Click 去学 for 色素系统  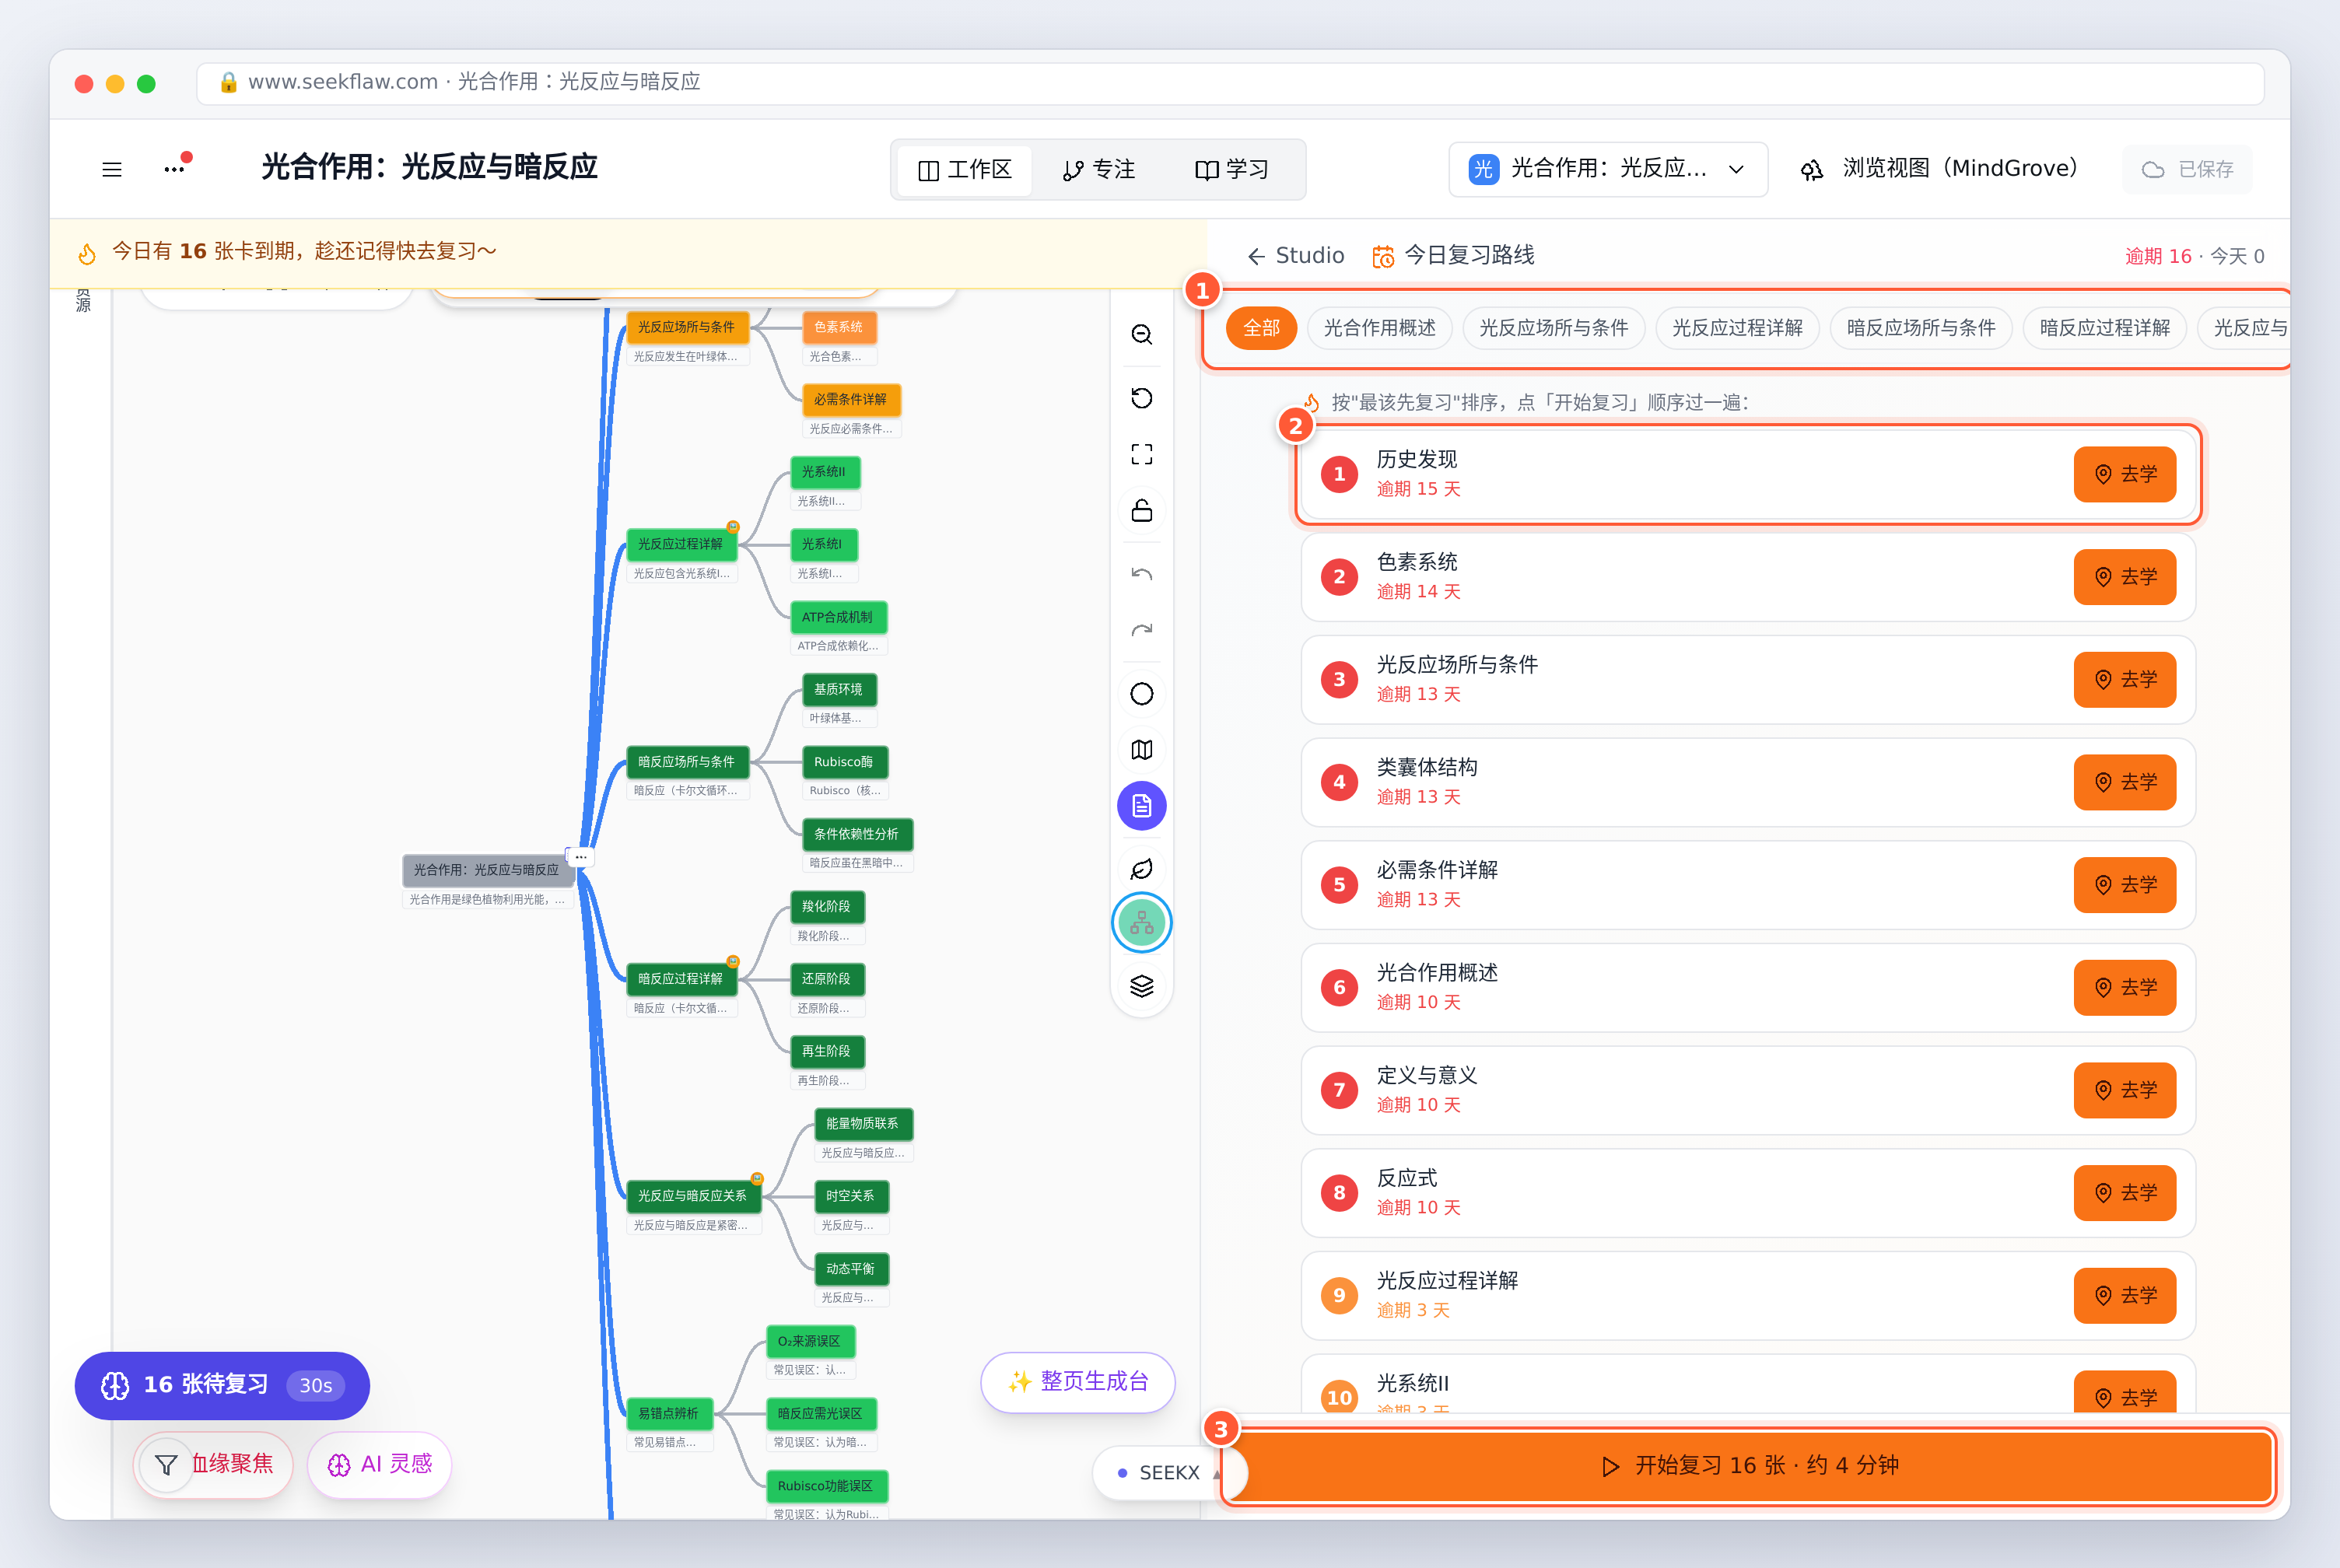tap(2124, 577)
